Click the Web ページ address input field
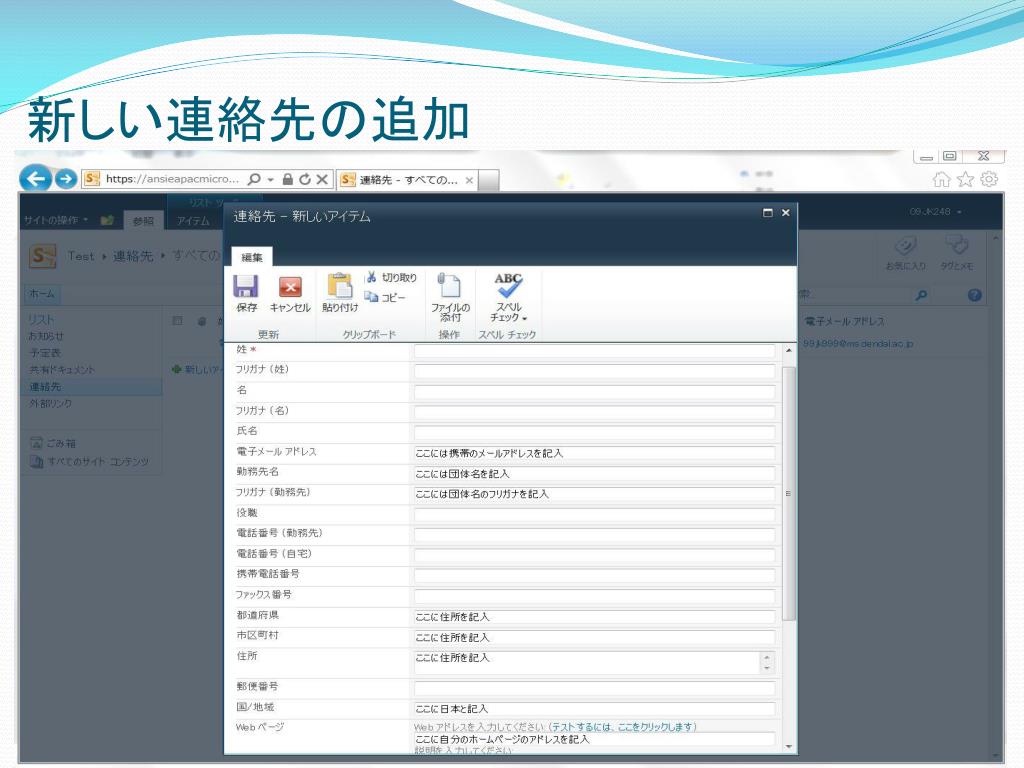1024x768 pixels. (594, 739)
